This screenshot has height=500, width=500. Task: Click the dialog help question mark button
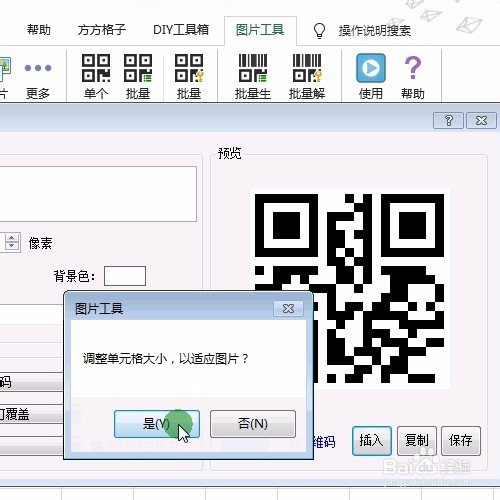point(448,120)
